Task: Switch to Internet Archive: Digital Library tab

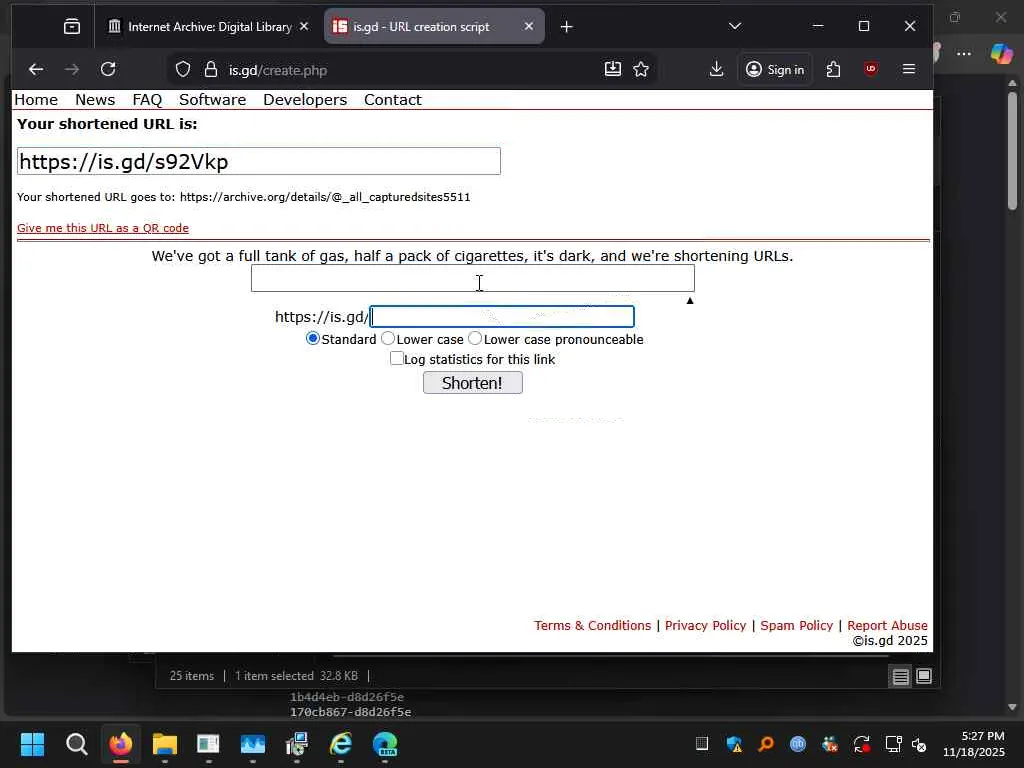Action: (x=209, y=26)
